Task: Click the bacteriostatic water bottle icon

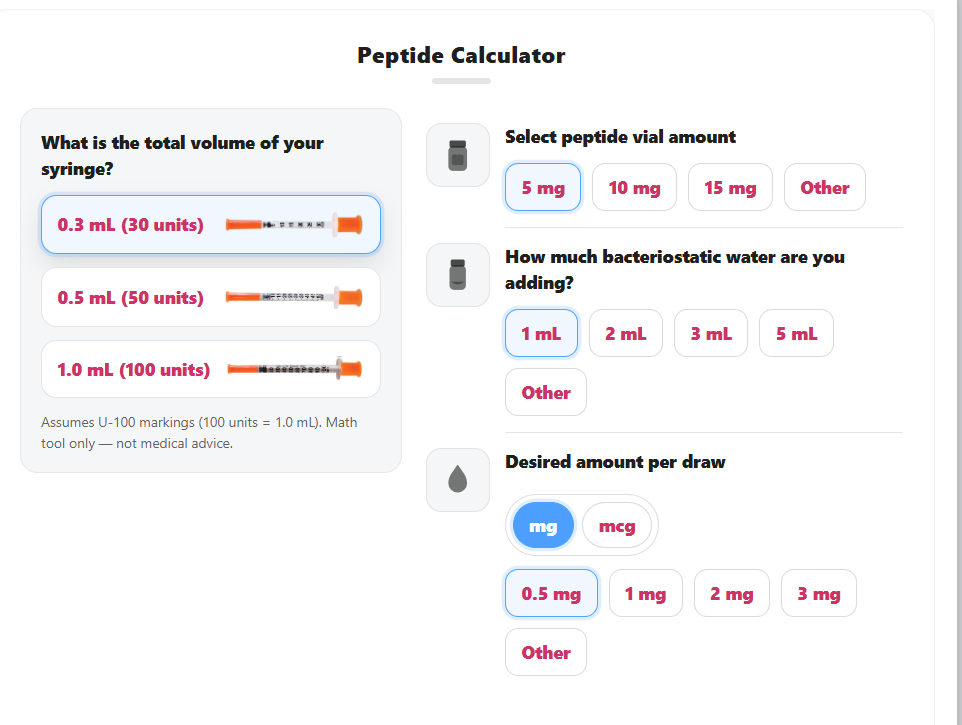Action: 457,274
